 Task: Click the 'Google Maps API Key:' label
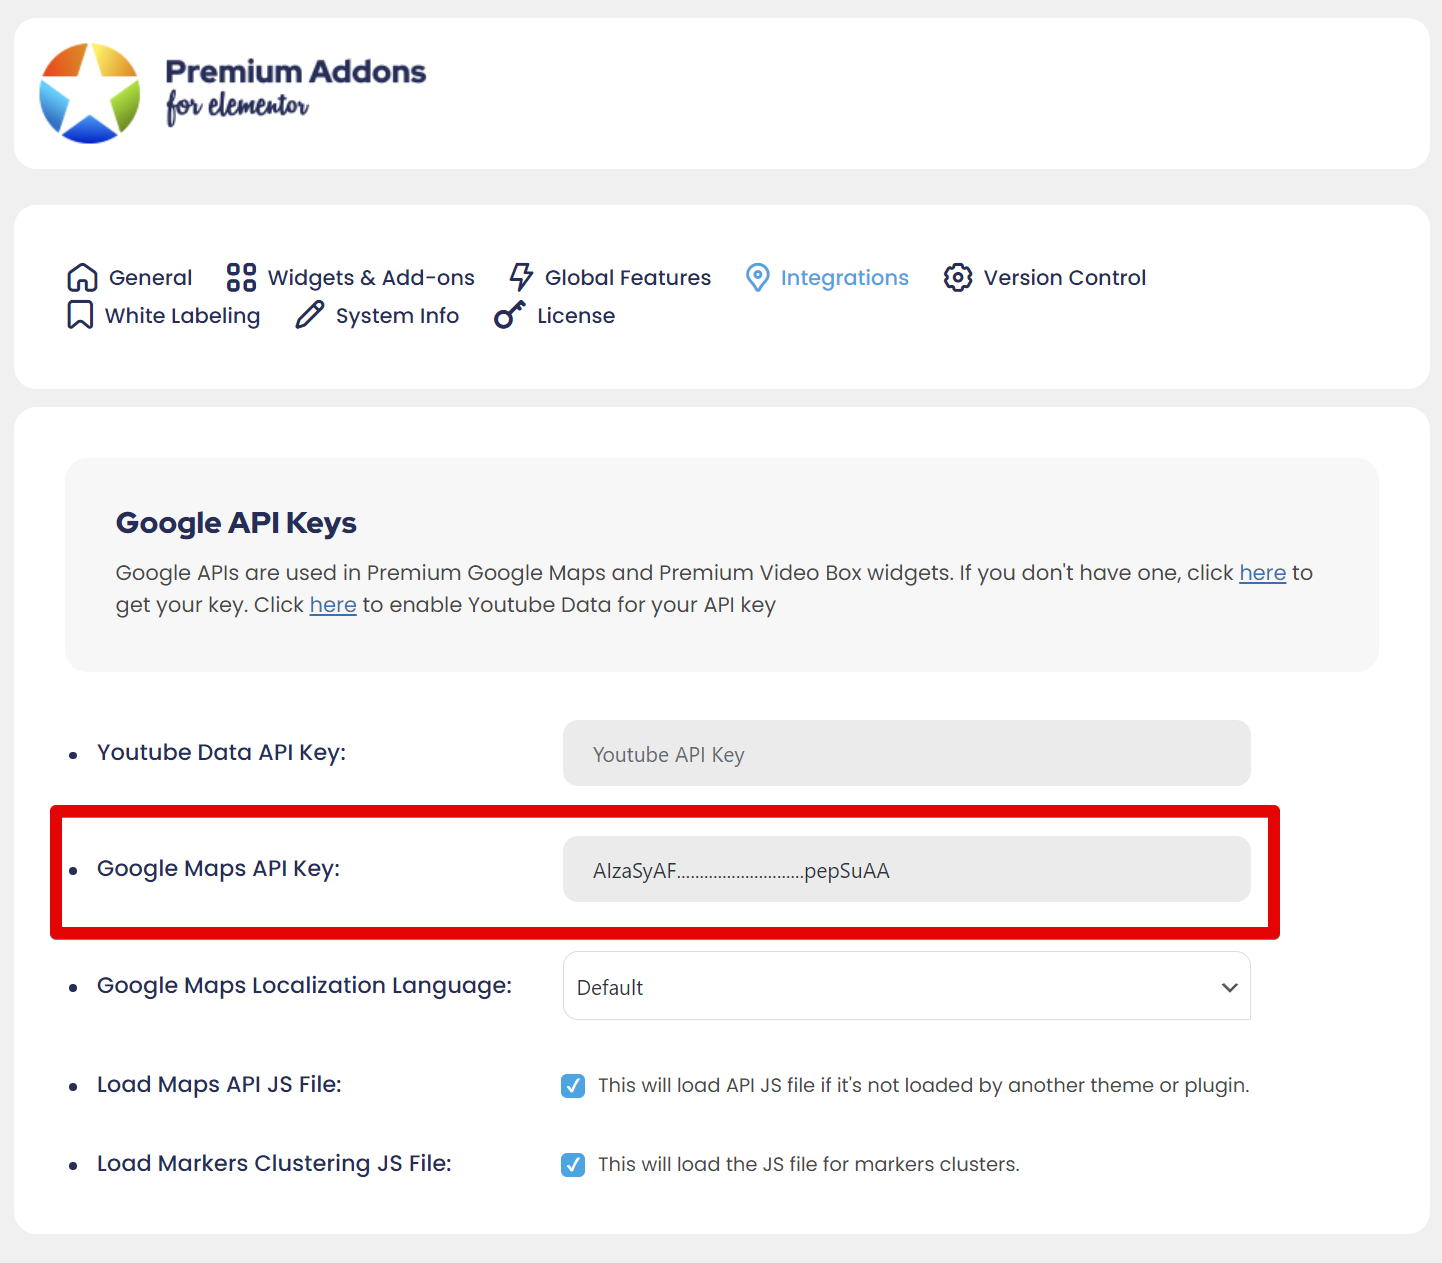218,868
